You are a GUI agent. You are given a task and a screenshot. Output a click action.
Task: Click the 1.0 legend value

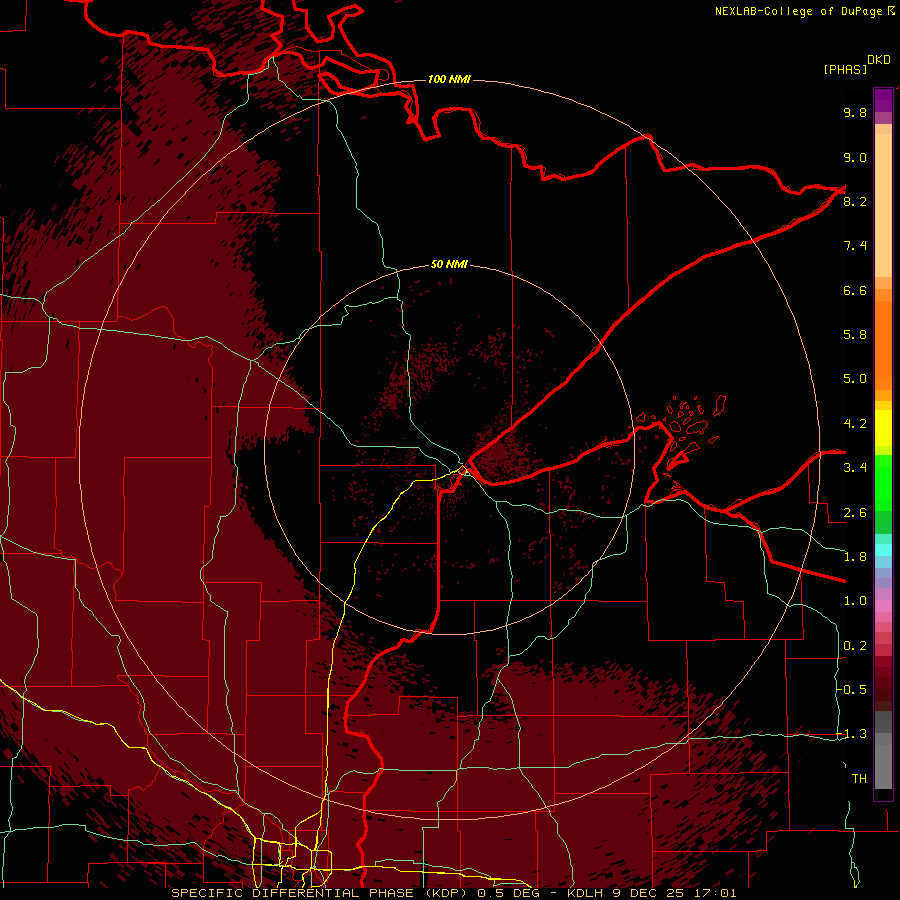855,601
